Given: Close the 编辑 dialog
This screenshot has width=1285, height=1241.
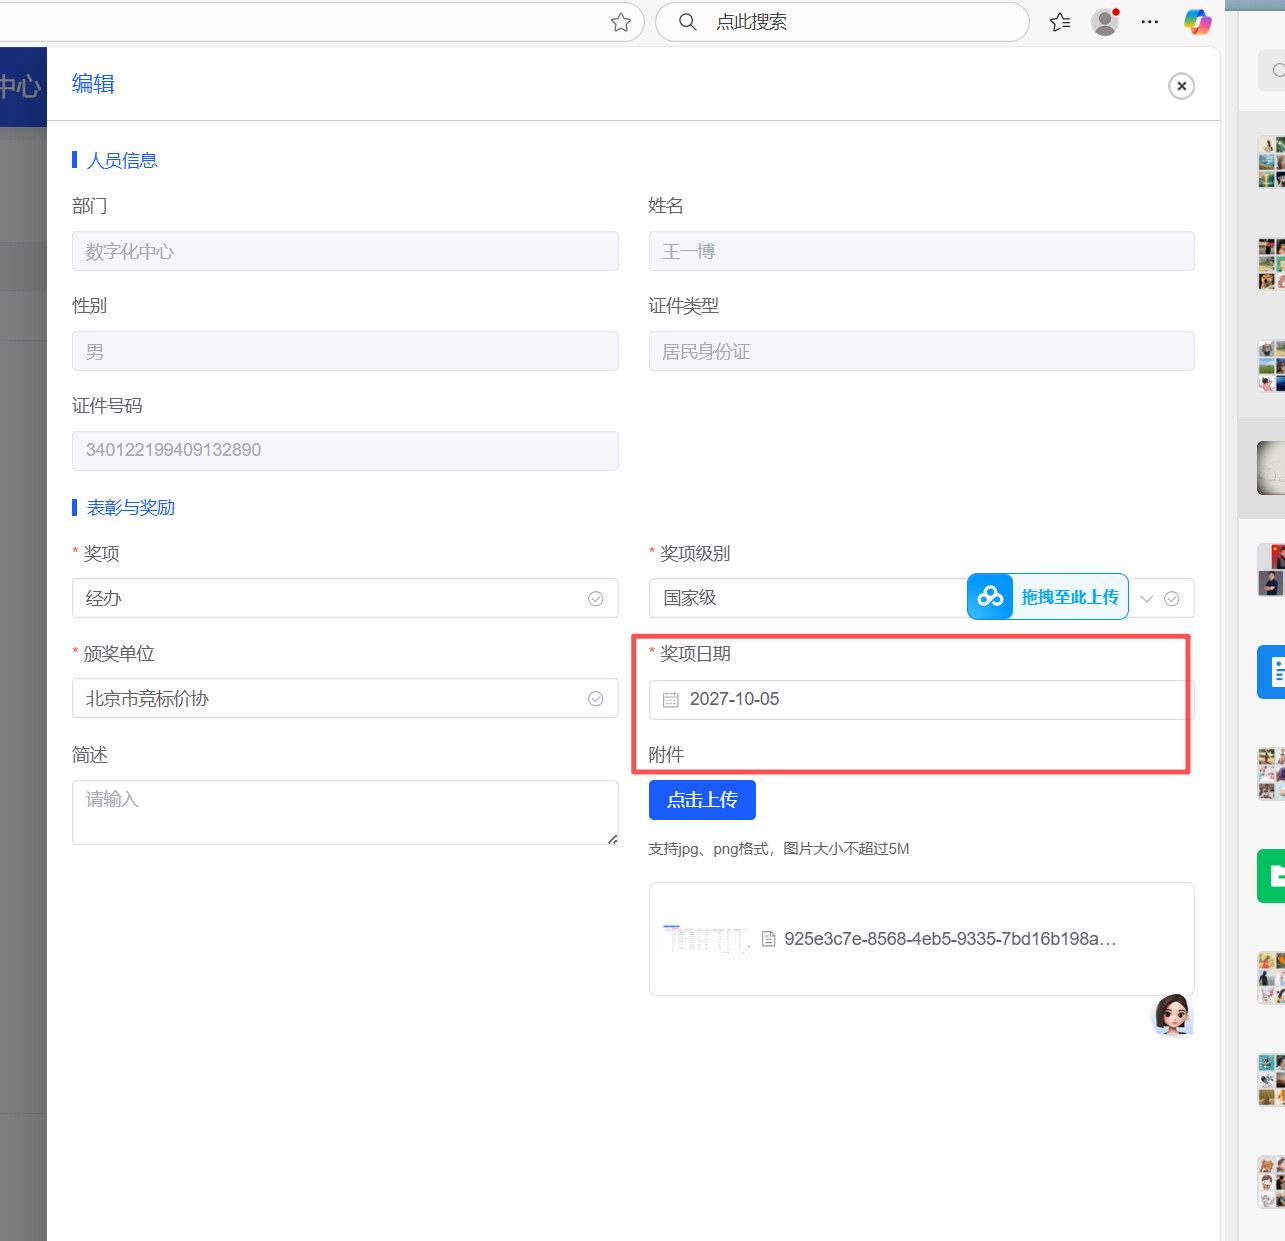Looking at the screenshot, I should (x=1181, y=86).
